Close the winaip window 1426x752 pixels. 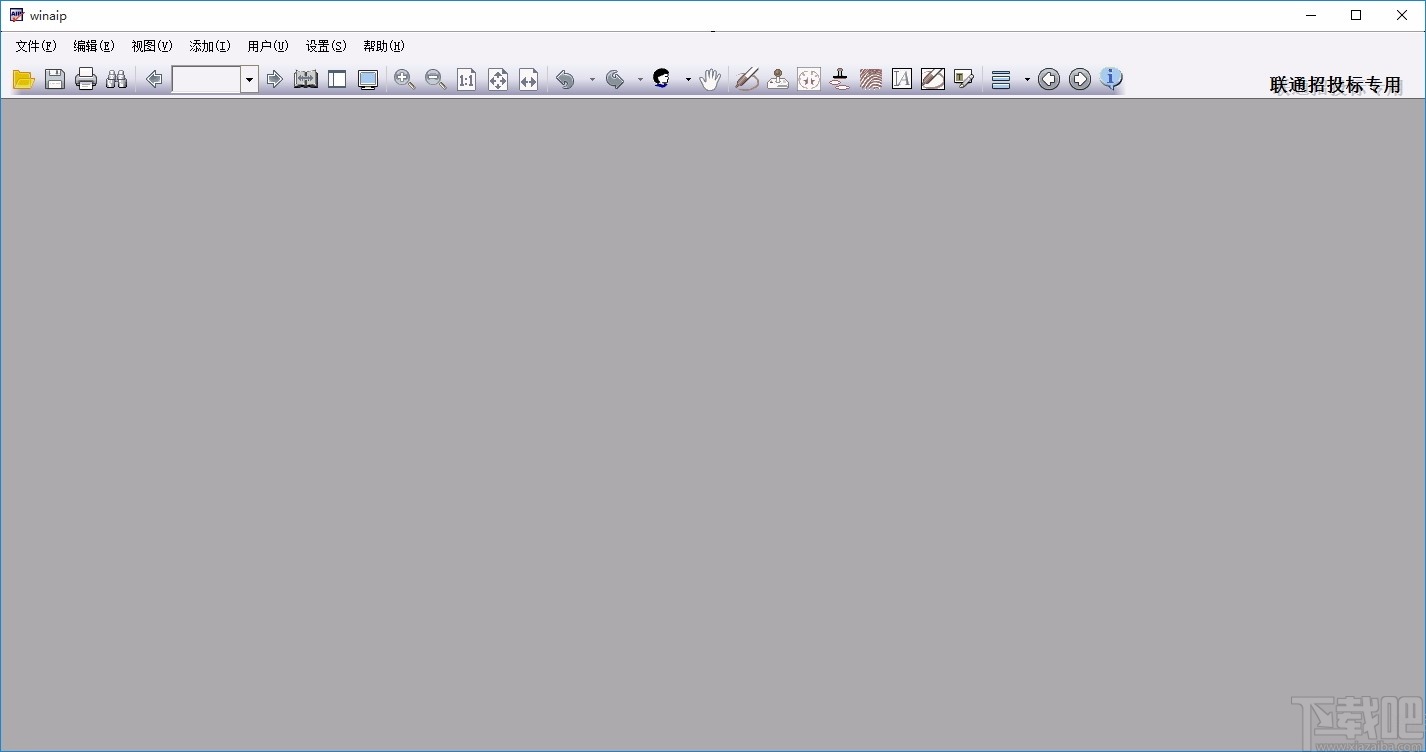(x=1402, y=15)
